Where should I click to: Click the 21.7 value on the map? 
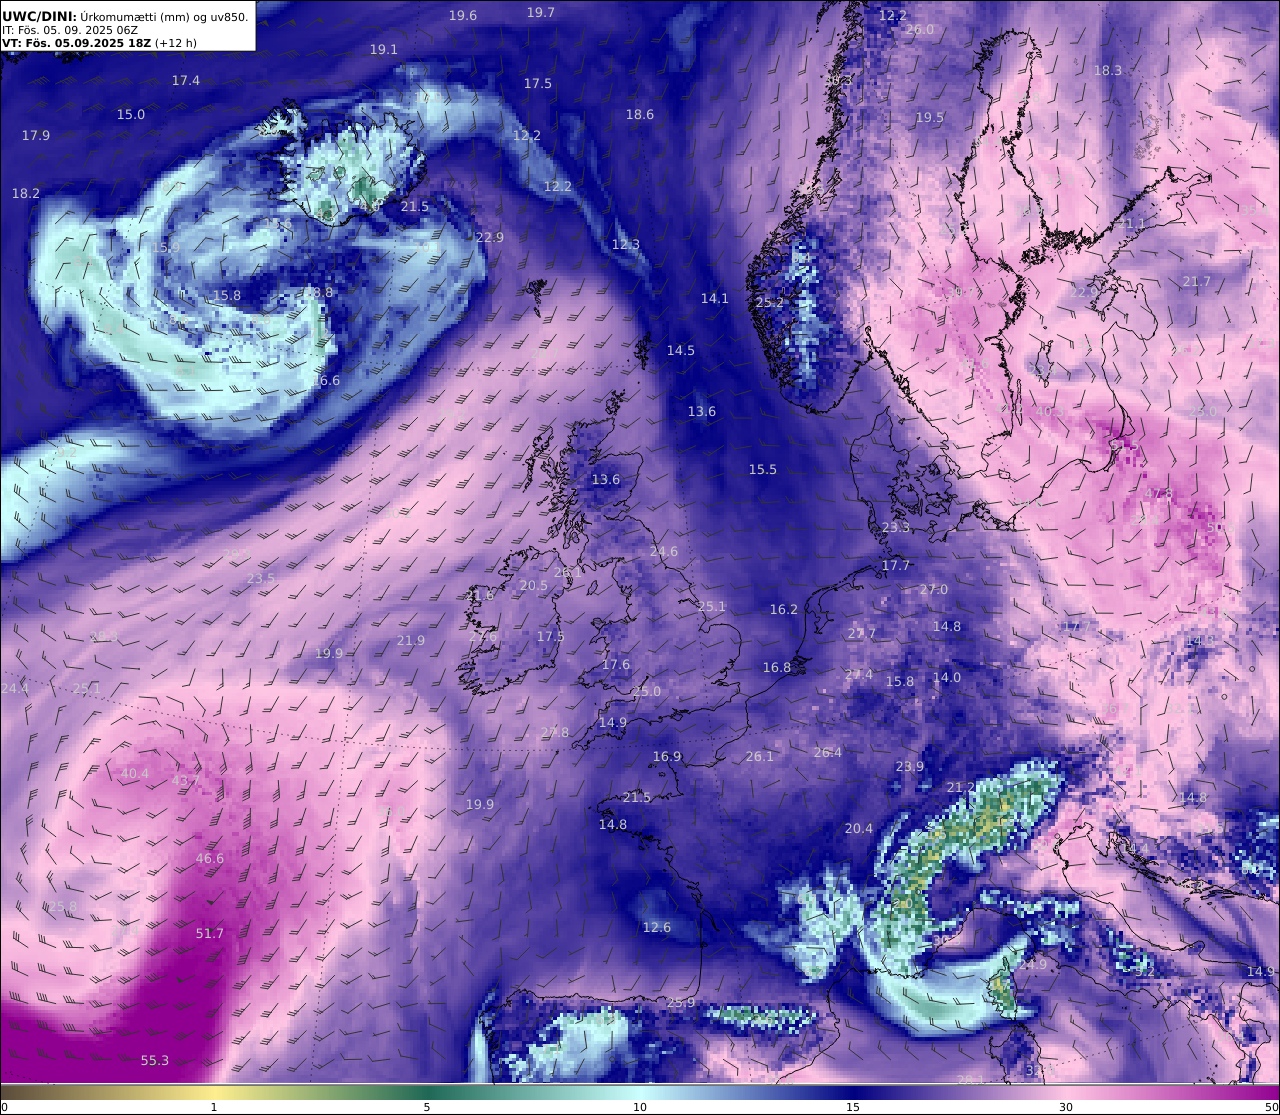(1196, 282)
